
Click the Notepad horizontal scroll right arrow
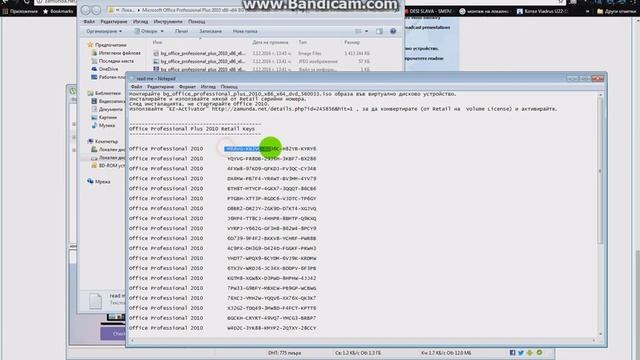(594, 340)
